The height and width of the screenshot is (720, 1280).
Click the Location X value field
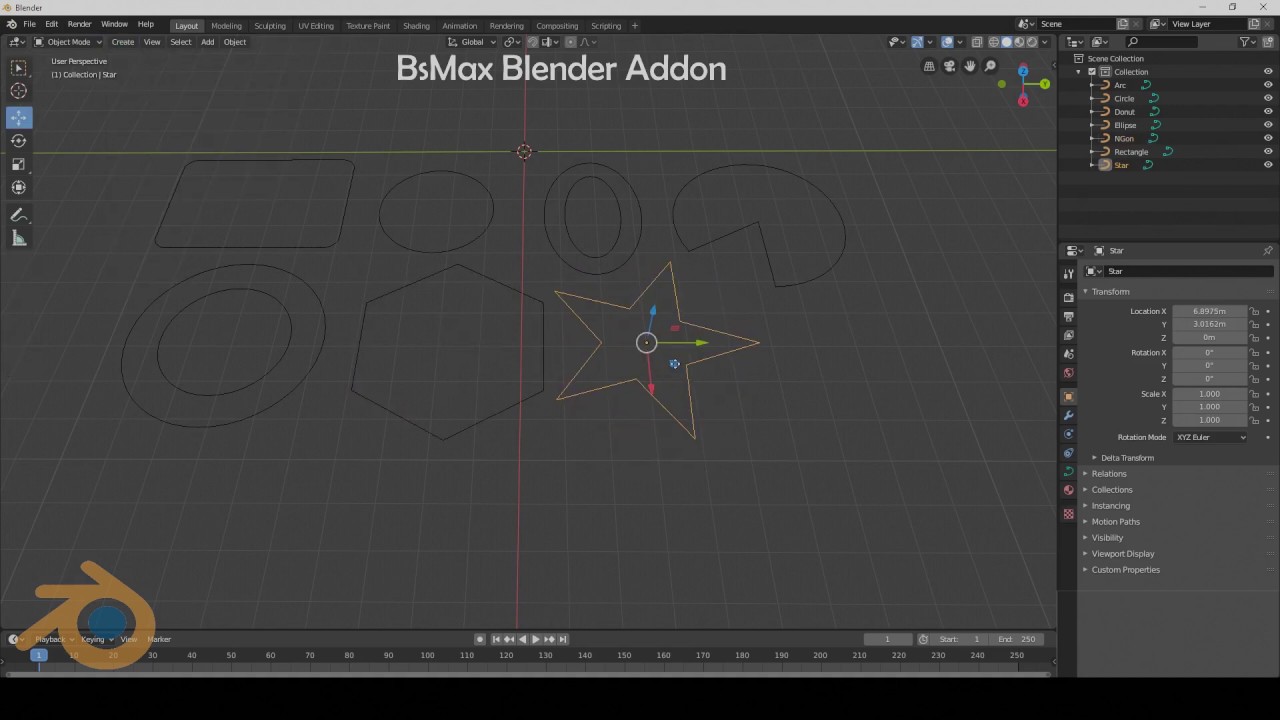point(1209,311)
